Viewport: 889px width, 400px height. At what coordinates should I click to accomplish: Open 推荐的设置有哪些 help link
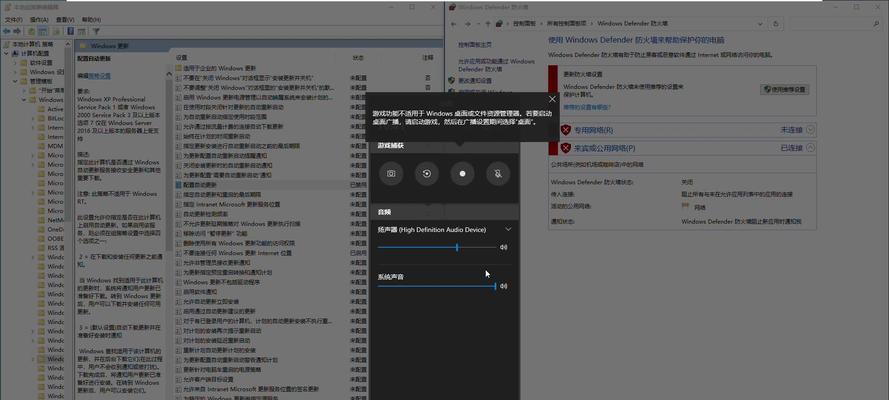[587, 107]
